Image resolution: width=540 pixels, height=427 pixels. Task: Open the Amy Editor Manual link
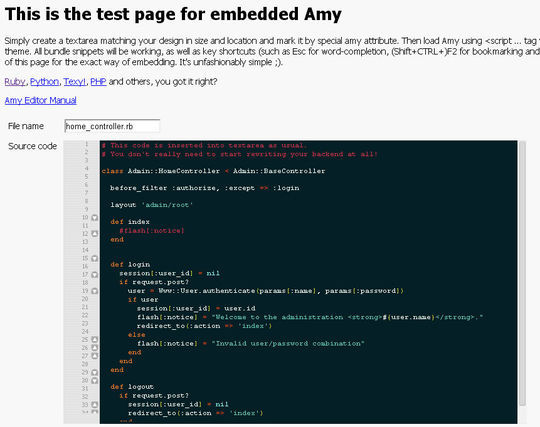(x=41, y=100)
